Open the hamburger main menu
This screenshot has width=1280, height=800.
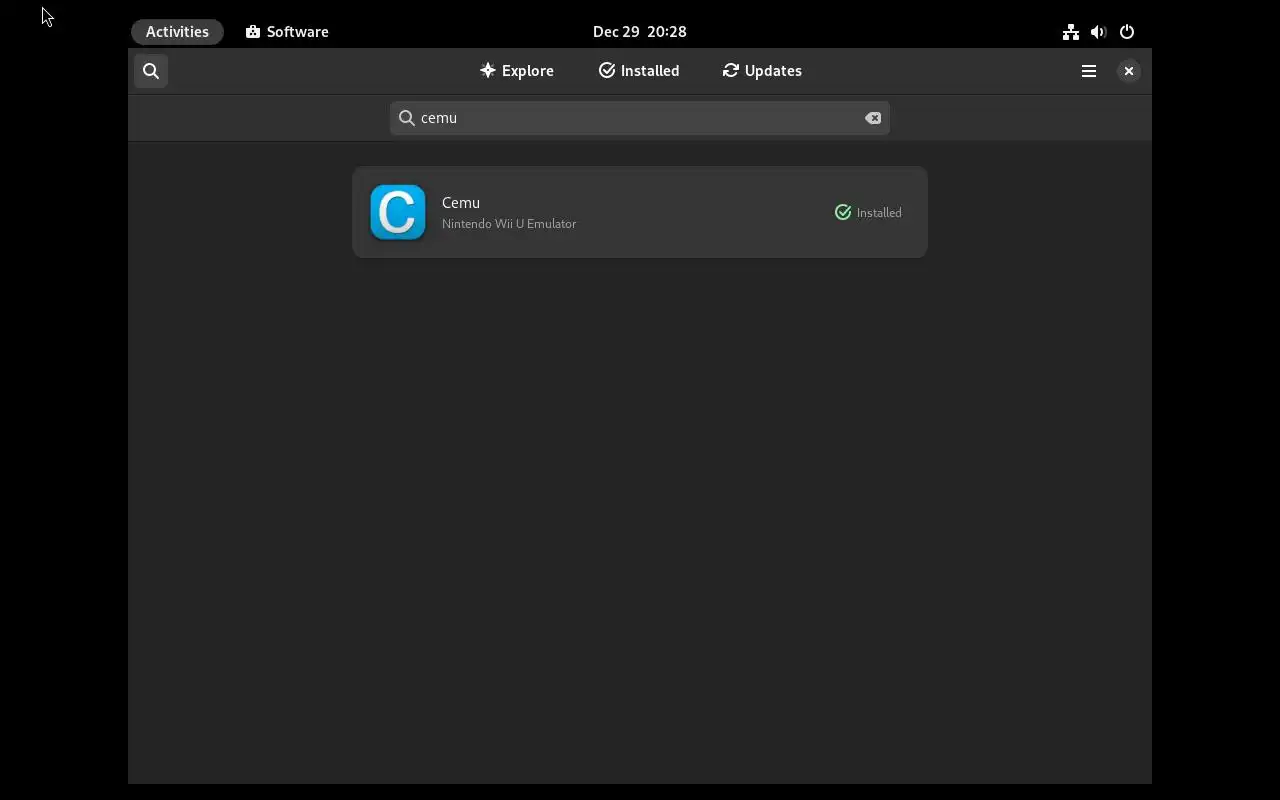[x=1089, y=71]
